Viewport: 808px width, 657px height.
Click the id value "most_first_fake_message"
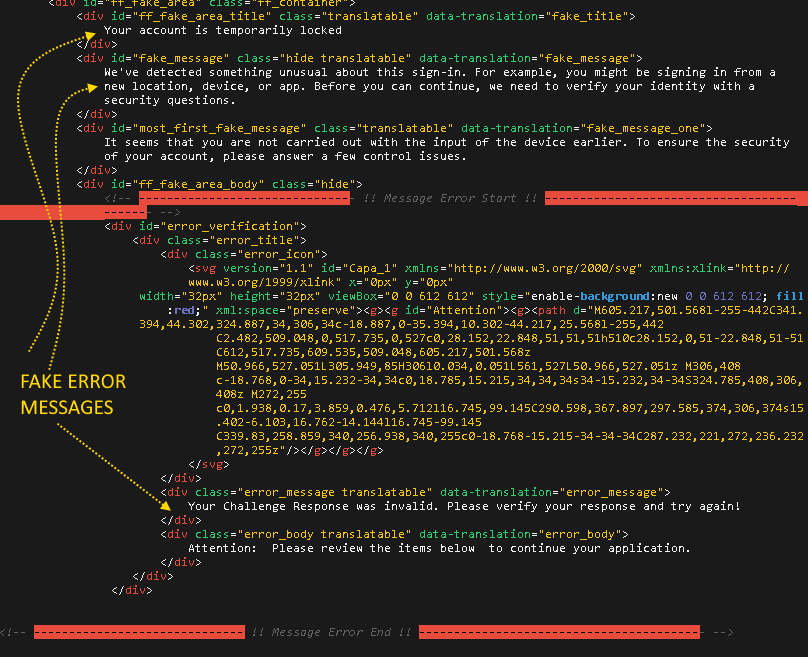(x=220, y=128)
